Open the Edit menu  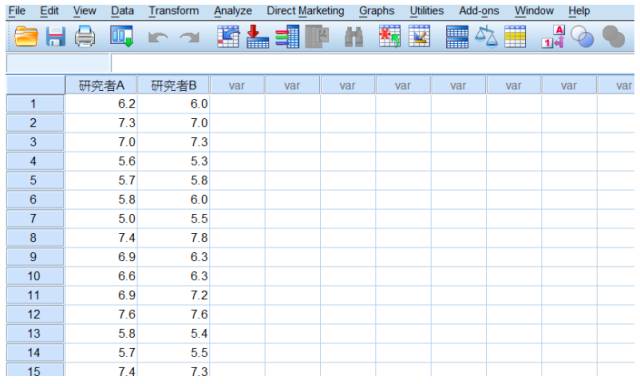coord(49,11)
